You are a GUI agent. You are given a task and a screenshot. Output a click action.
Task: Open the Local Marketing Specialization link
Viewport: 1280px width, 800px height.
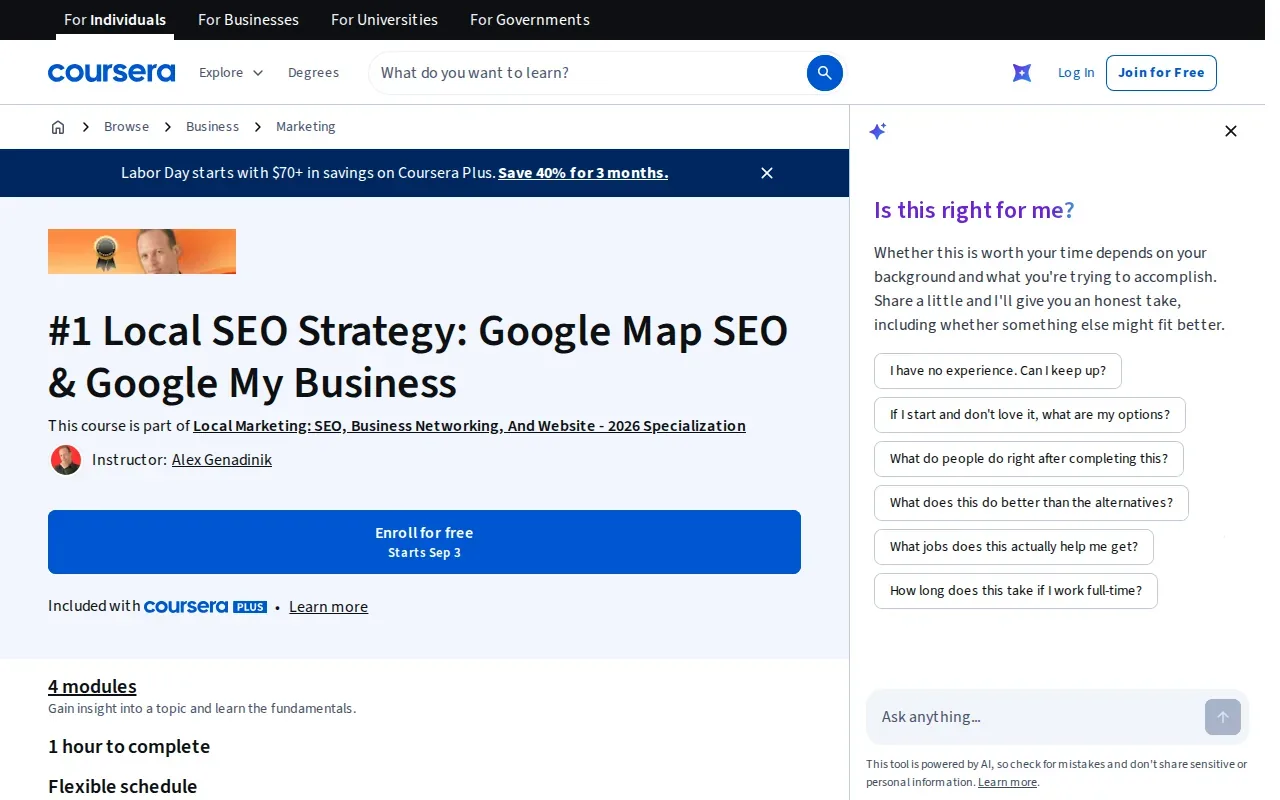pyautogui.click(x=469, y=426)
